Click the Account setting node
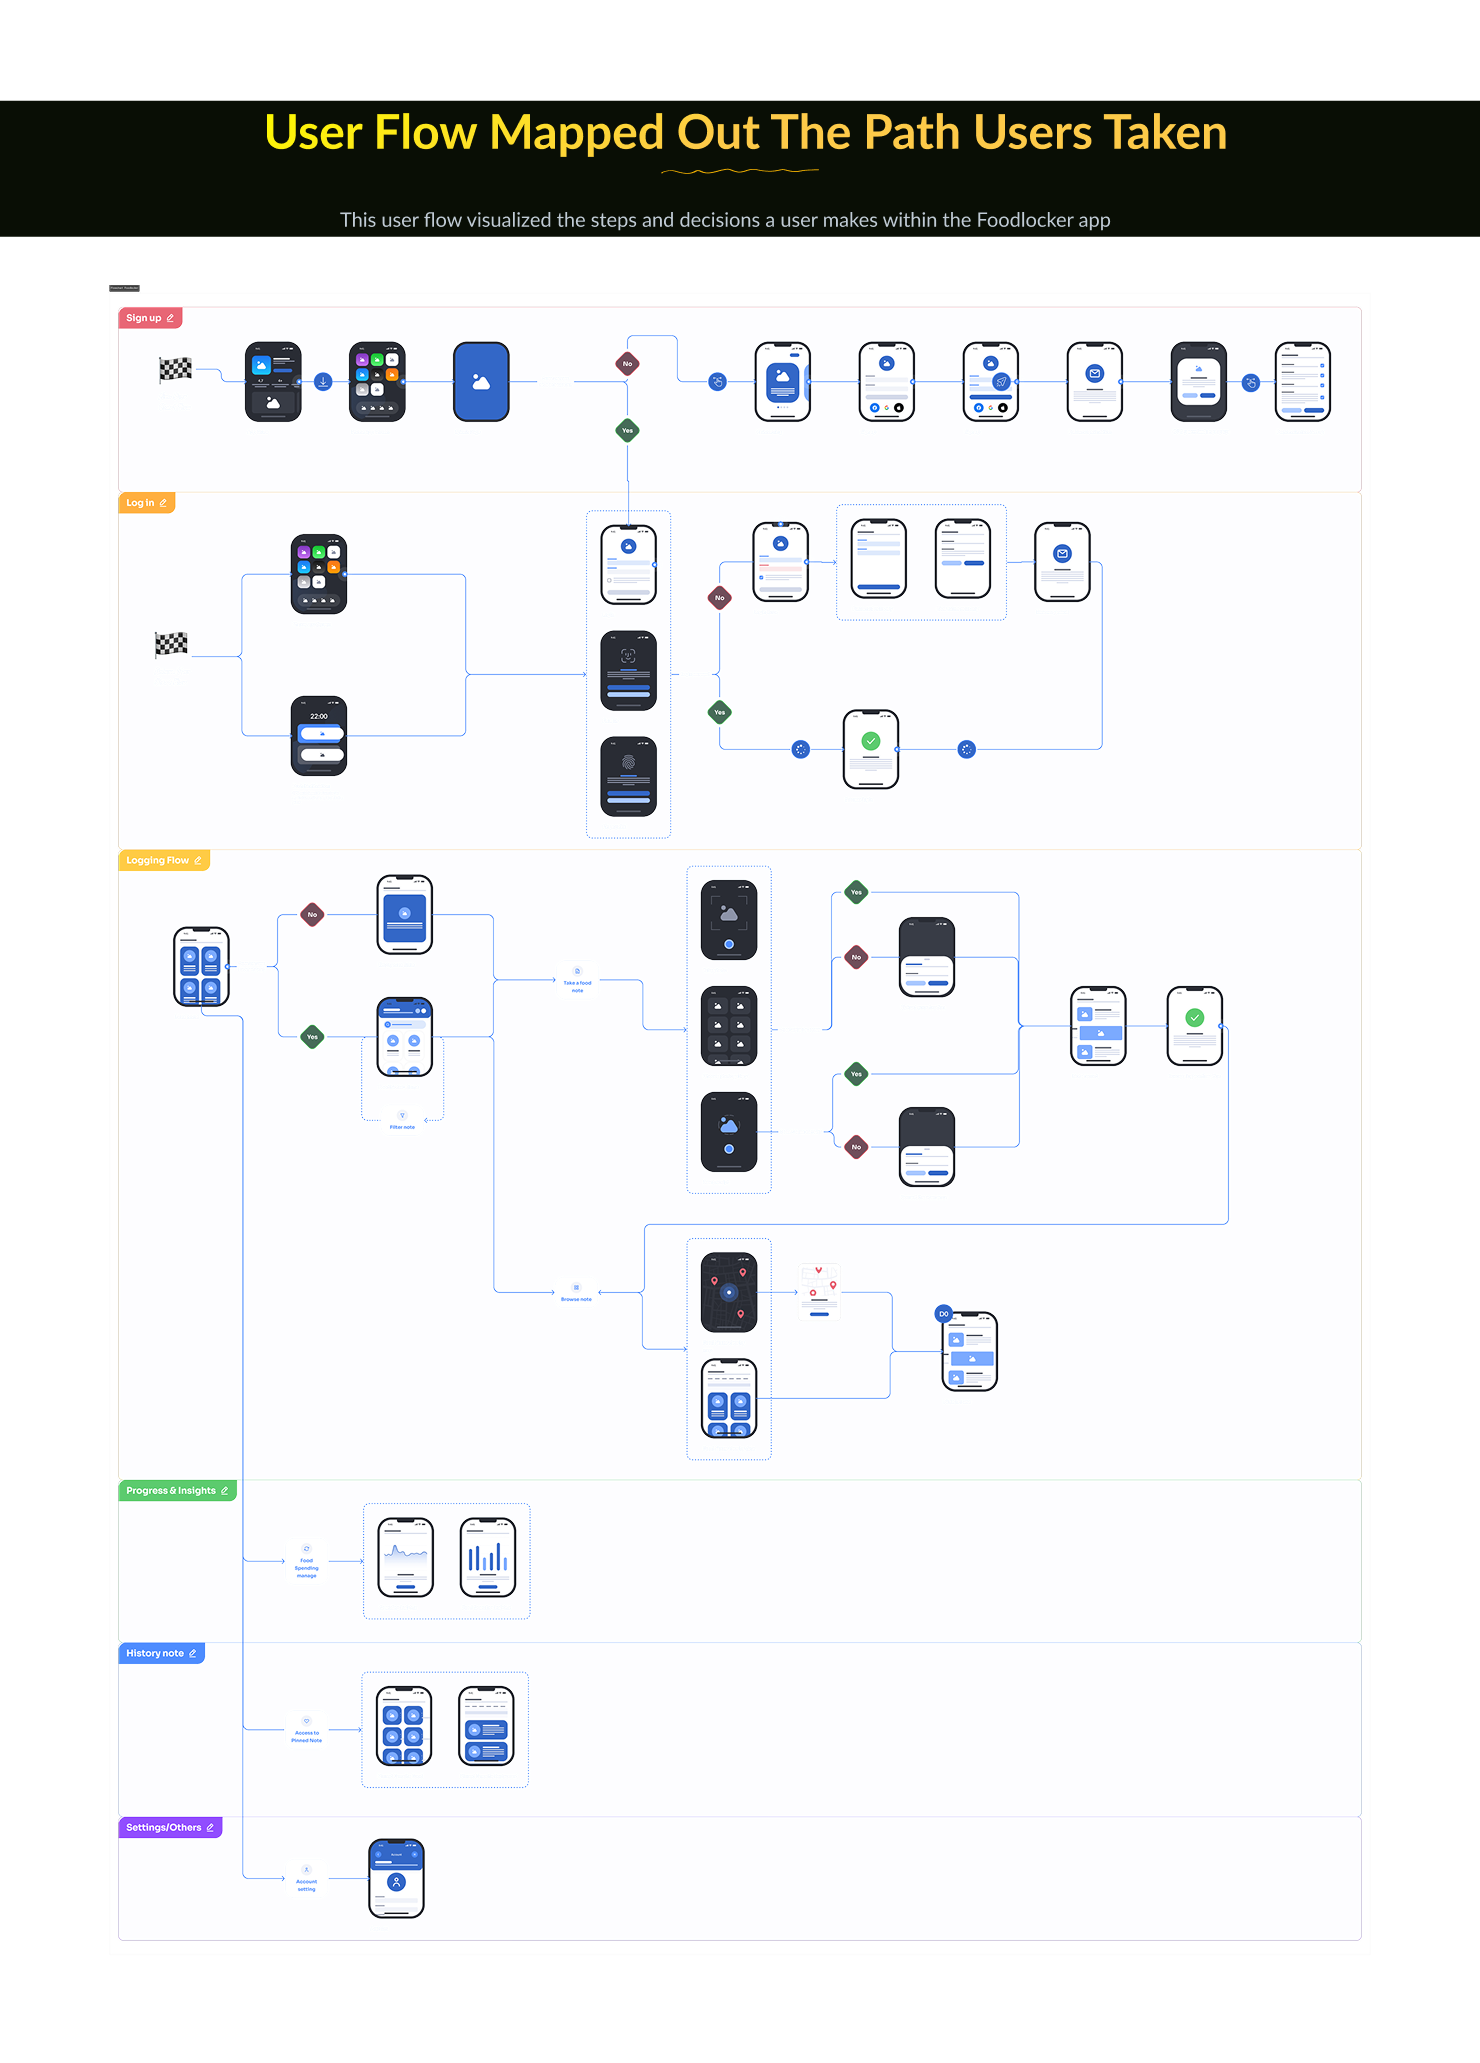The height and width of the screenshot is (2063, 1480). [306, 1878]
